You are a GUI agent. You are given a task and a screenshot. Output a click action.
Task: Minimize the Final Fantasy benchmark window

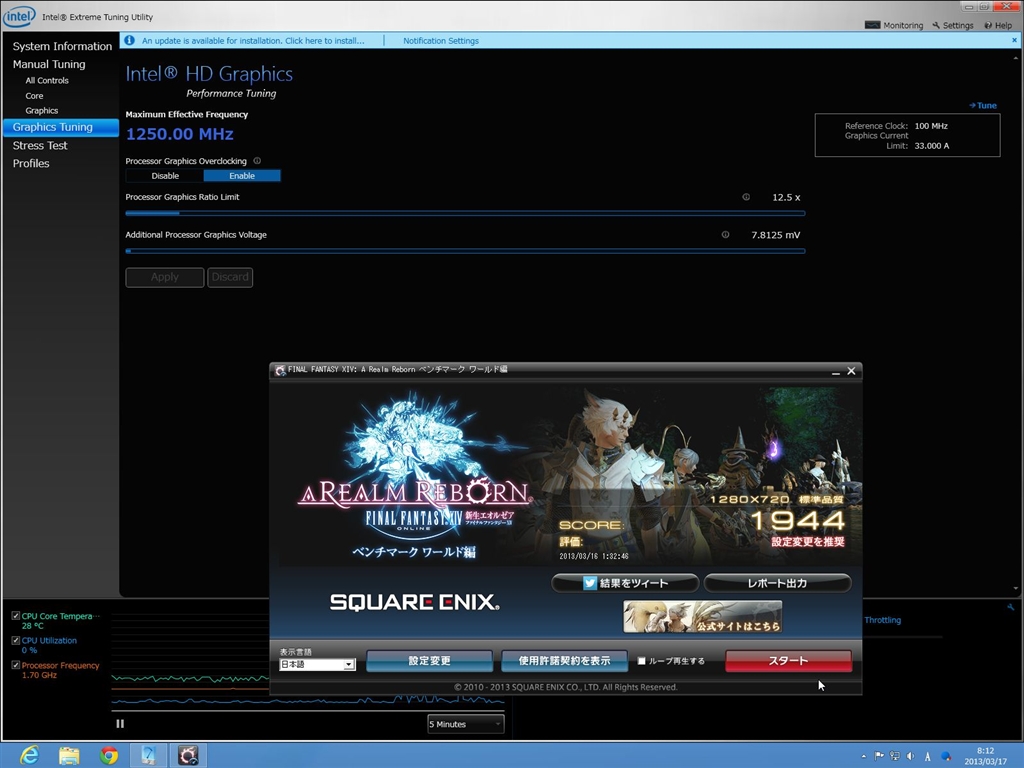pyautogui.click(x=836, y=371)
